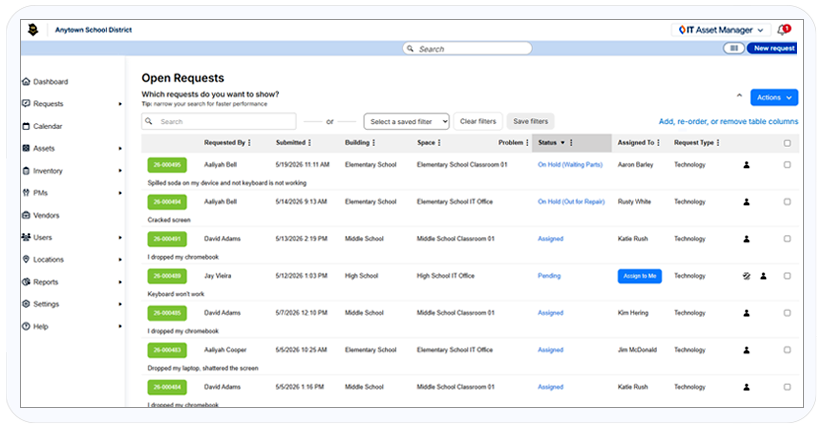Open the Building column options menu

point(374,142)
